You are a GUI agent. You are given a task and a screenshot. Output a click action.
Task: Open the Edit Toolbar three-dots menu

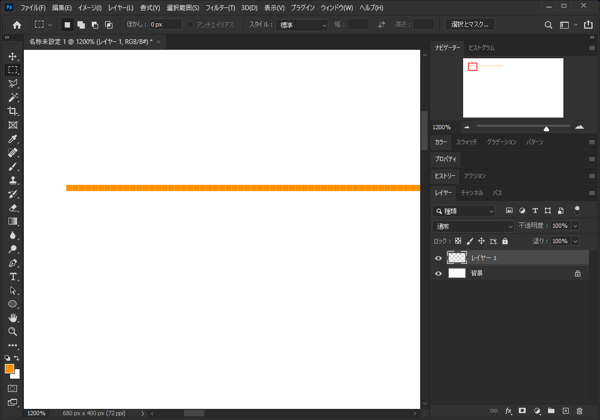pyautogui.click(x=13, y=345)
